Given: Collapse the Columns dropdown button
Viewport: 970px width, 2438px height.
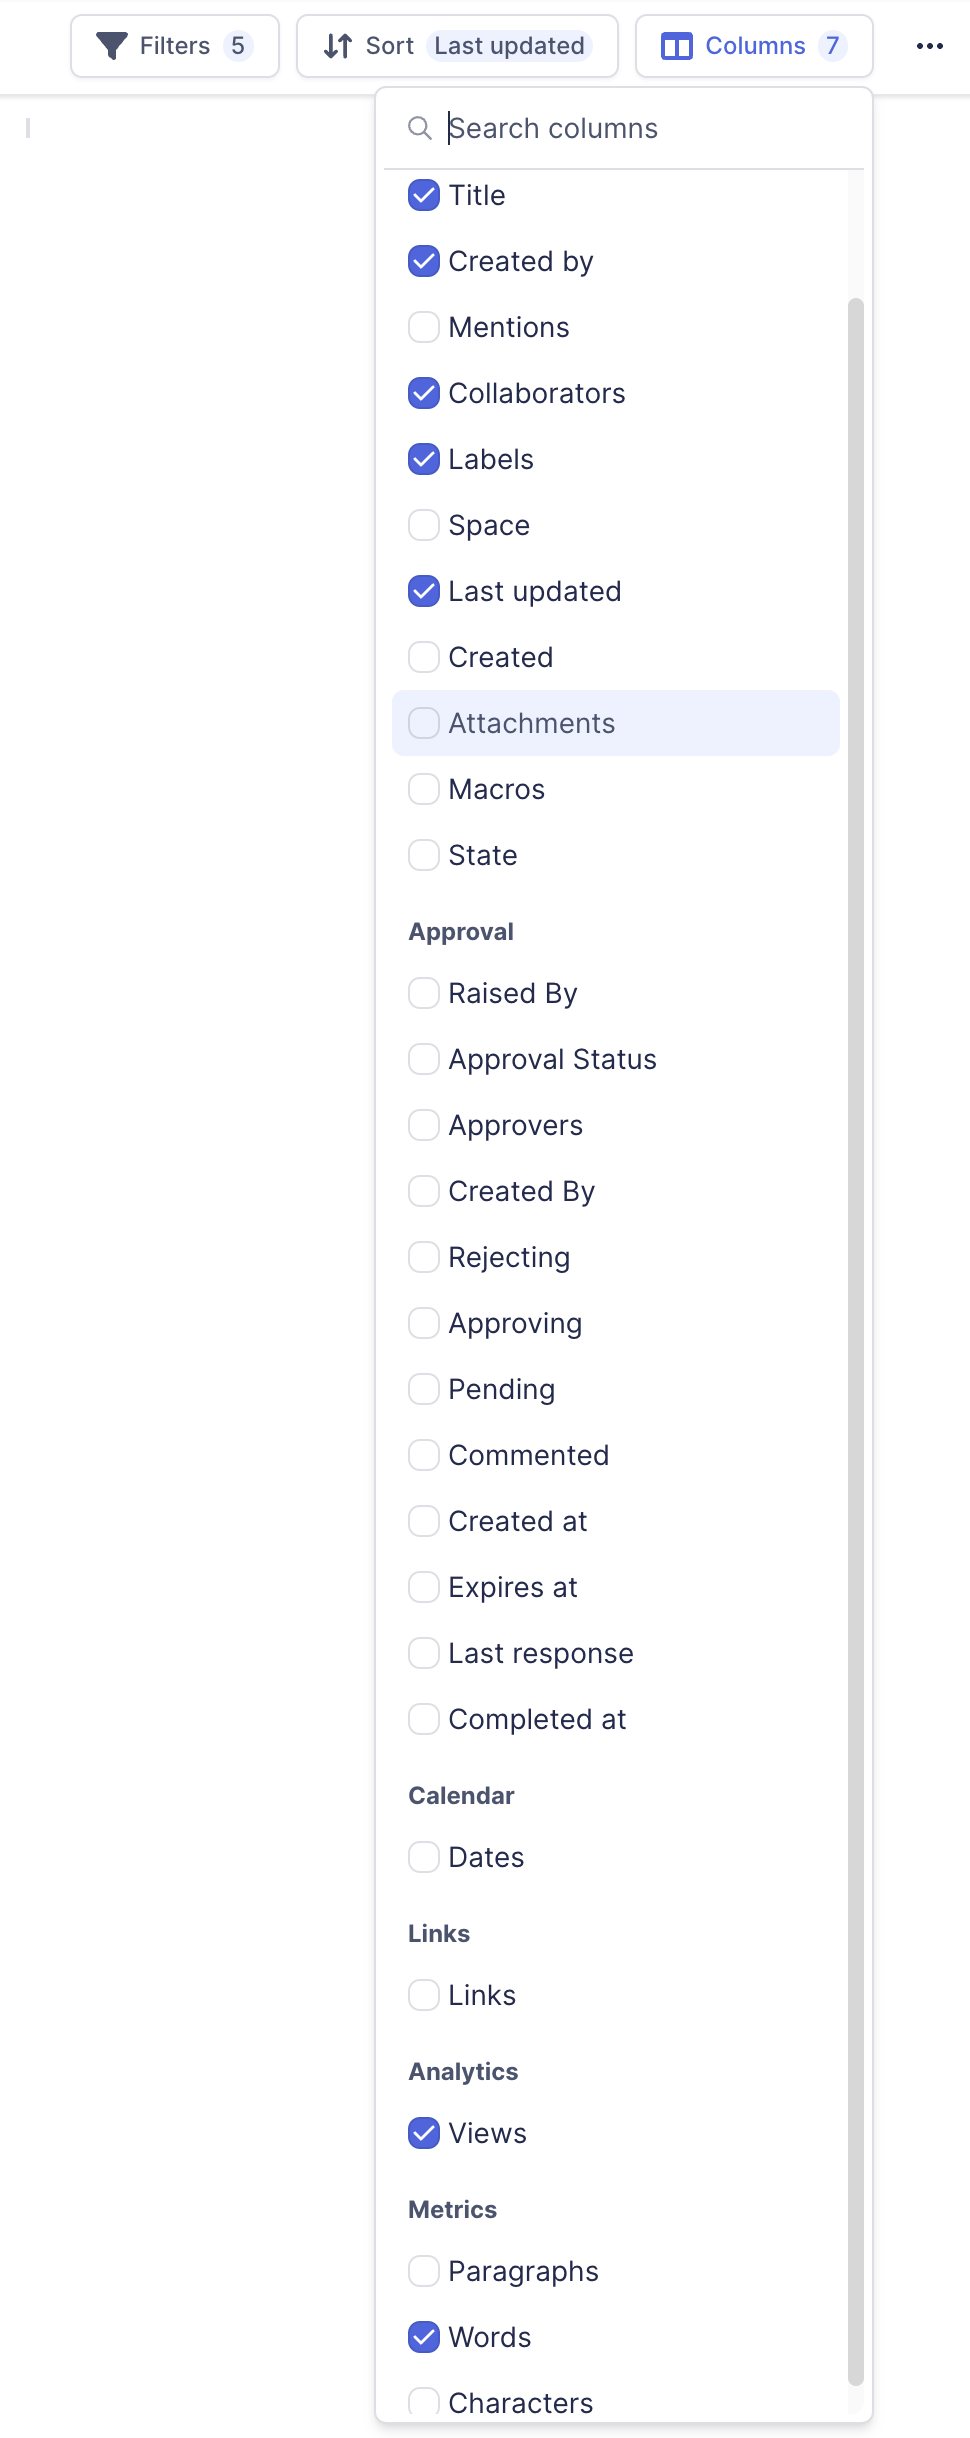Looking at the screenshot, I should (754, 46).
